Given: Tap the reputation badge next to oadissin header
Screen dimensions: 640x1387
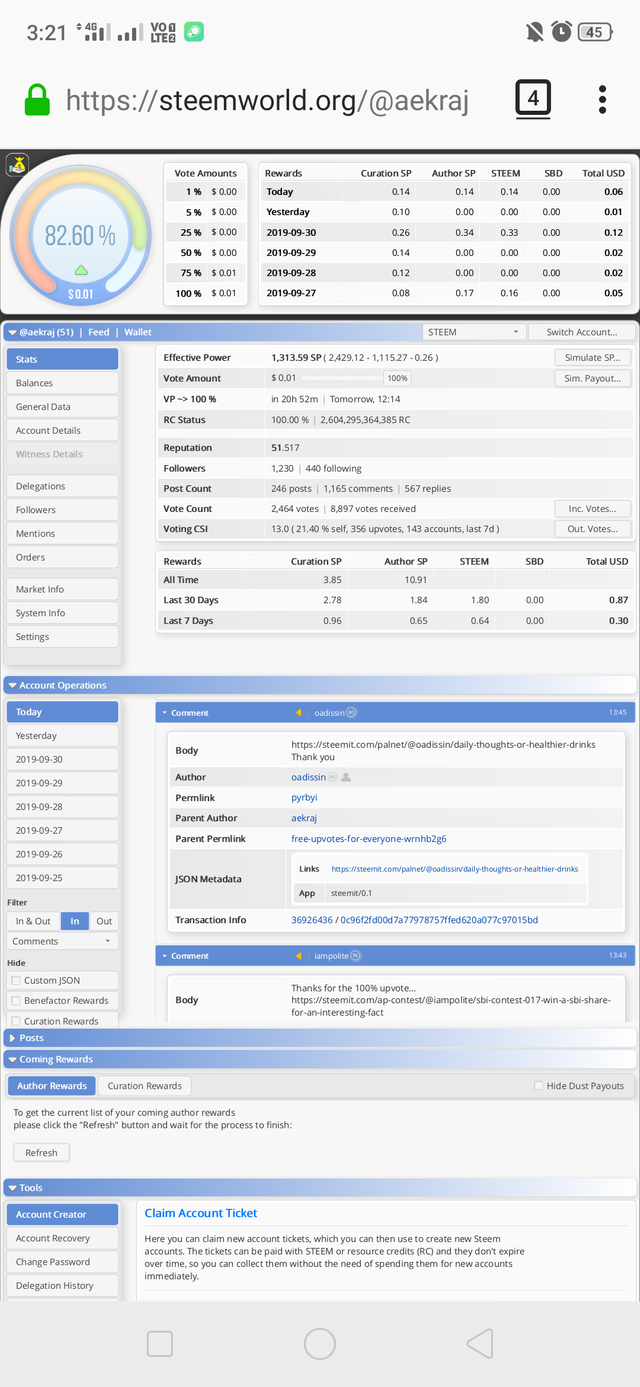Looking at the screenshot, I should tap(351, 713).
